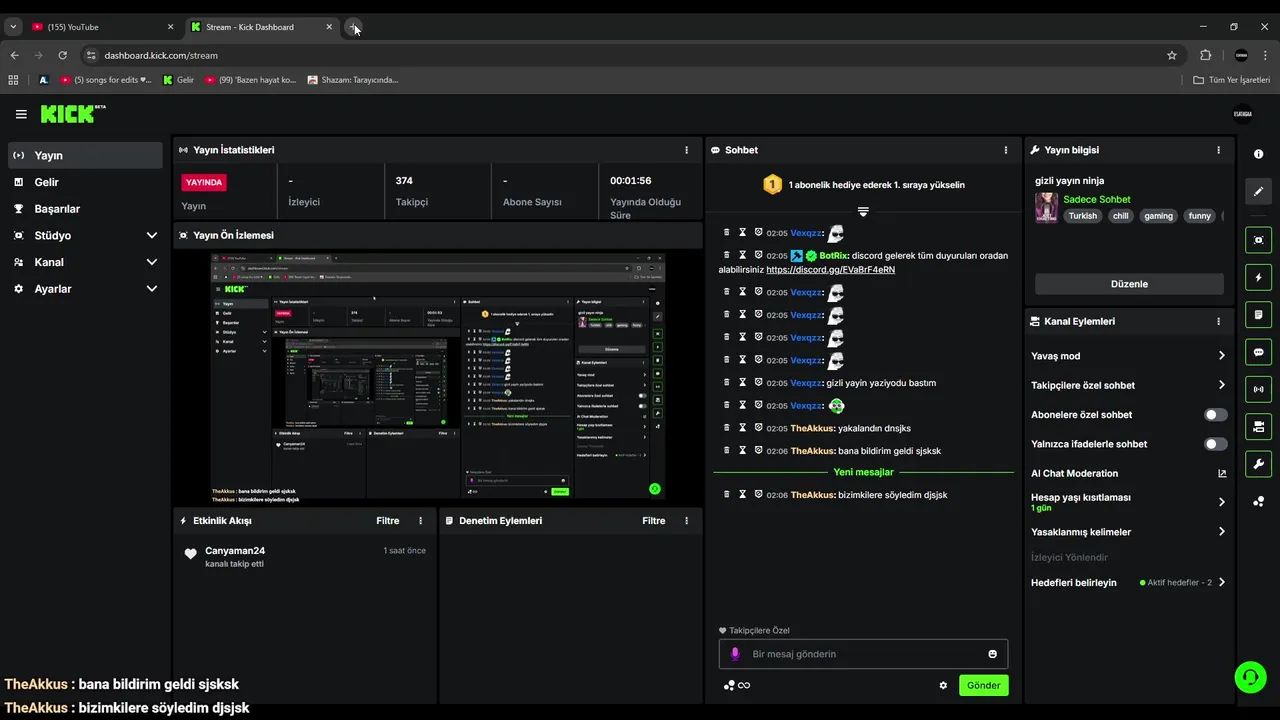
Task: Open Kanal Eylemleri panel options menu
Action: pos(1218,322)
